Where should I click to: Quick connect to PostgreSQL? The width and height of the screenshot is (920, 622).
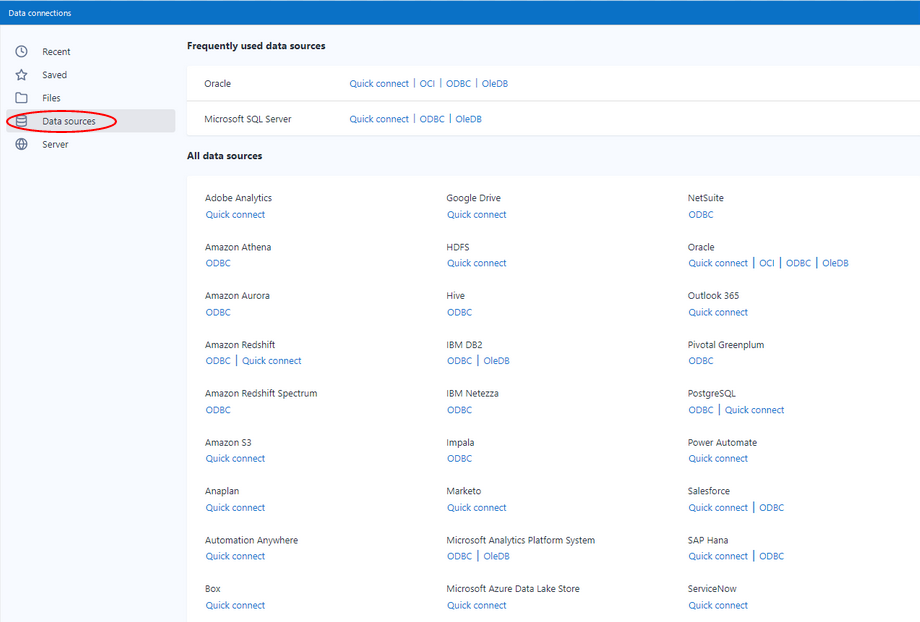pyautogui.click(x=755, y=410)
